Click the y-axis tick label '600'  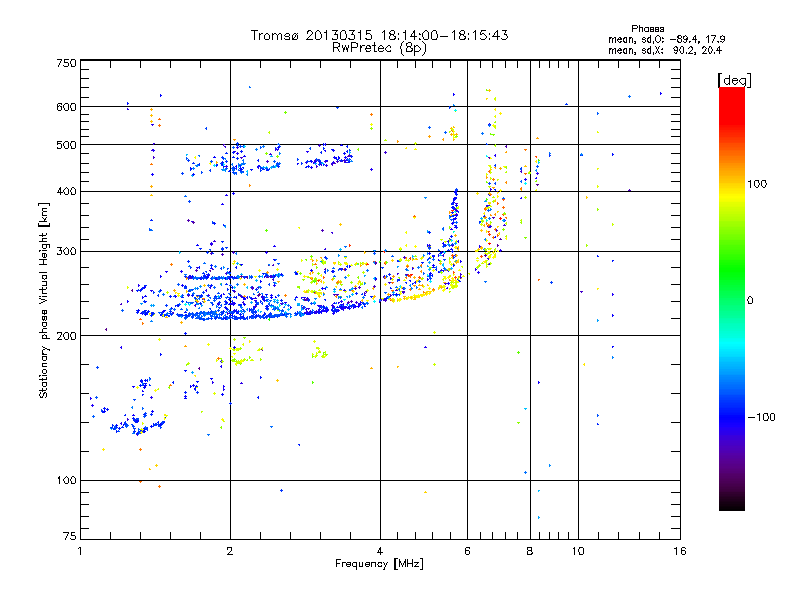point(66,107)
